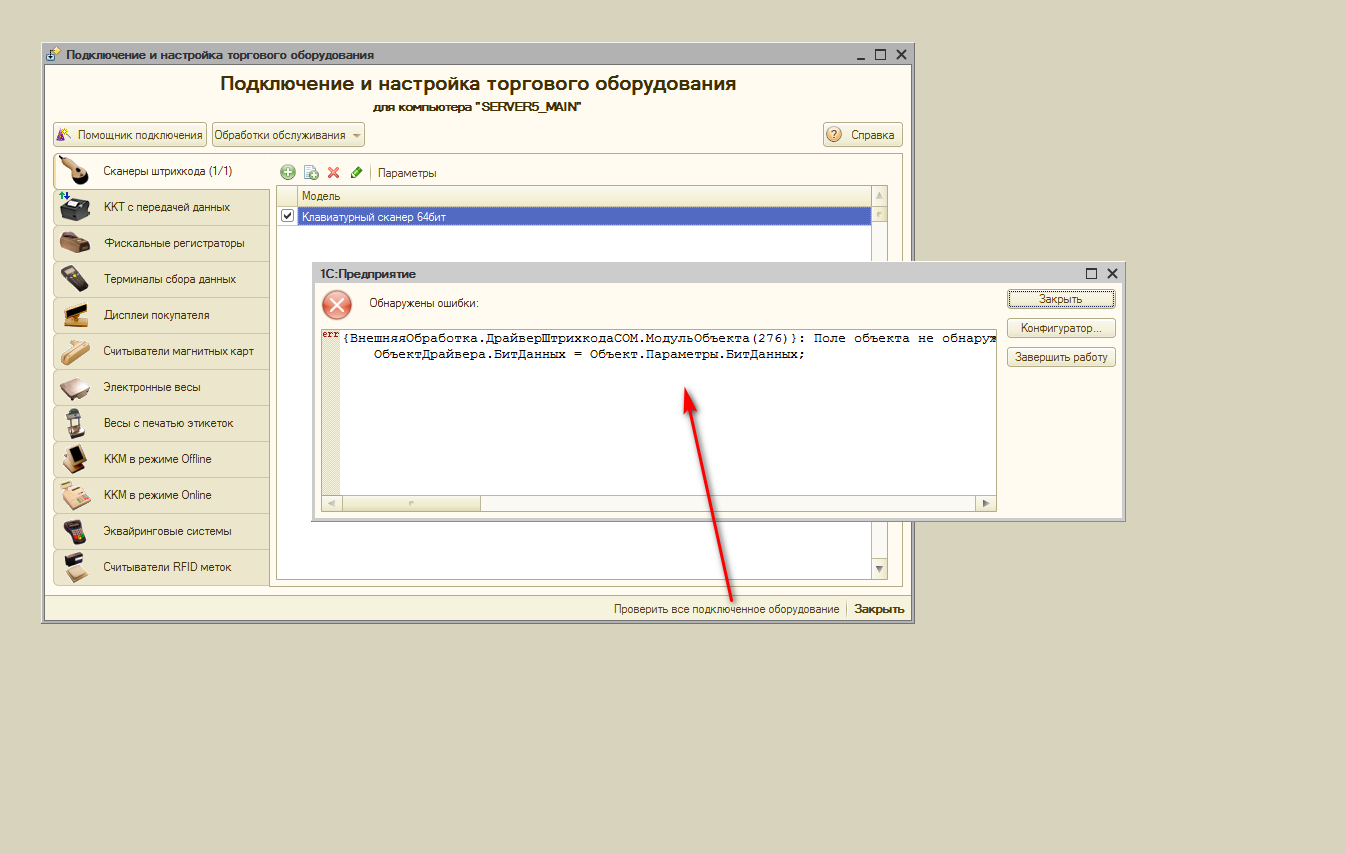Close the 1С:Предприятие error dialog with X
Screen dimensions: 1346x854
(1112, 273)
